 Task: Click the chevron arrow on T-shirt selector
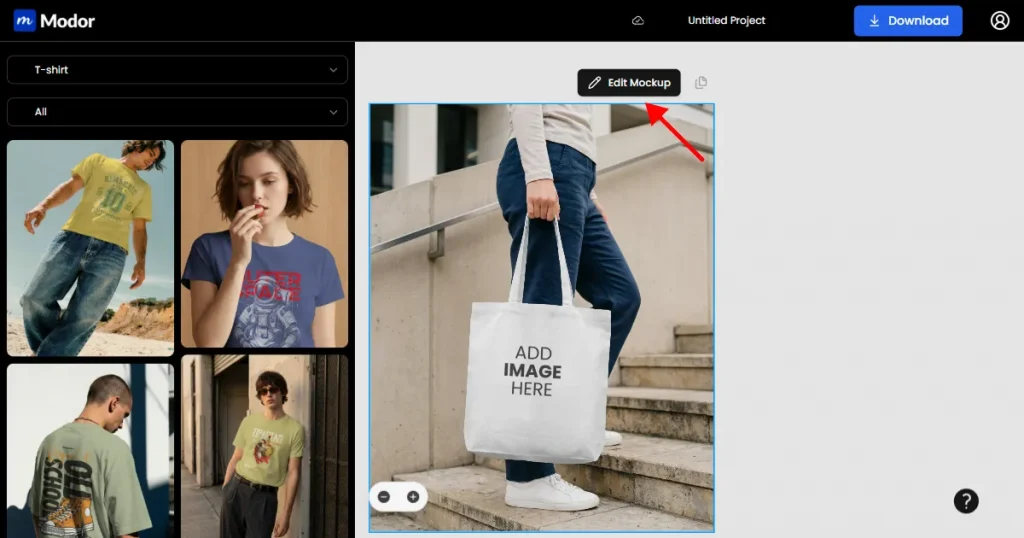pos(333,70)
